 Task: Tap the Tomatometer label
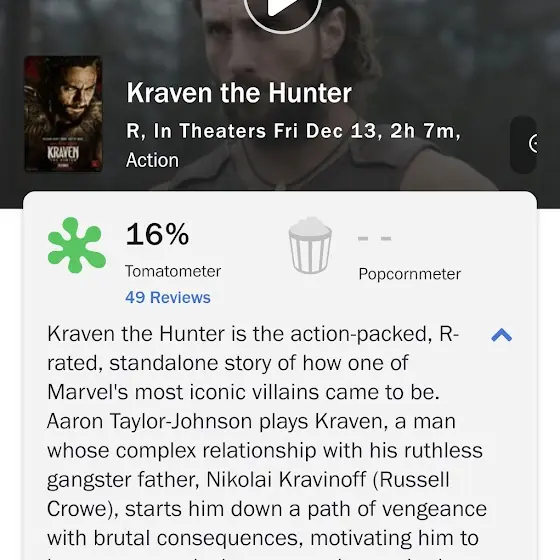tap(173, 271)
